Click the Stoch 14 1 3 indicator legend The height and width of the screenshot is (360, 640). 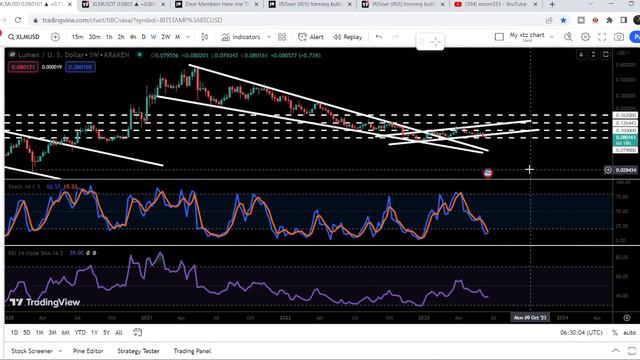click(x=24, y=187)
